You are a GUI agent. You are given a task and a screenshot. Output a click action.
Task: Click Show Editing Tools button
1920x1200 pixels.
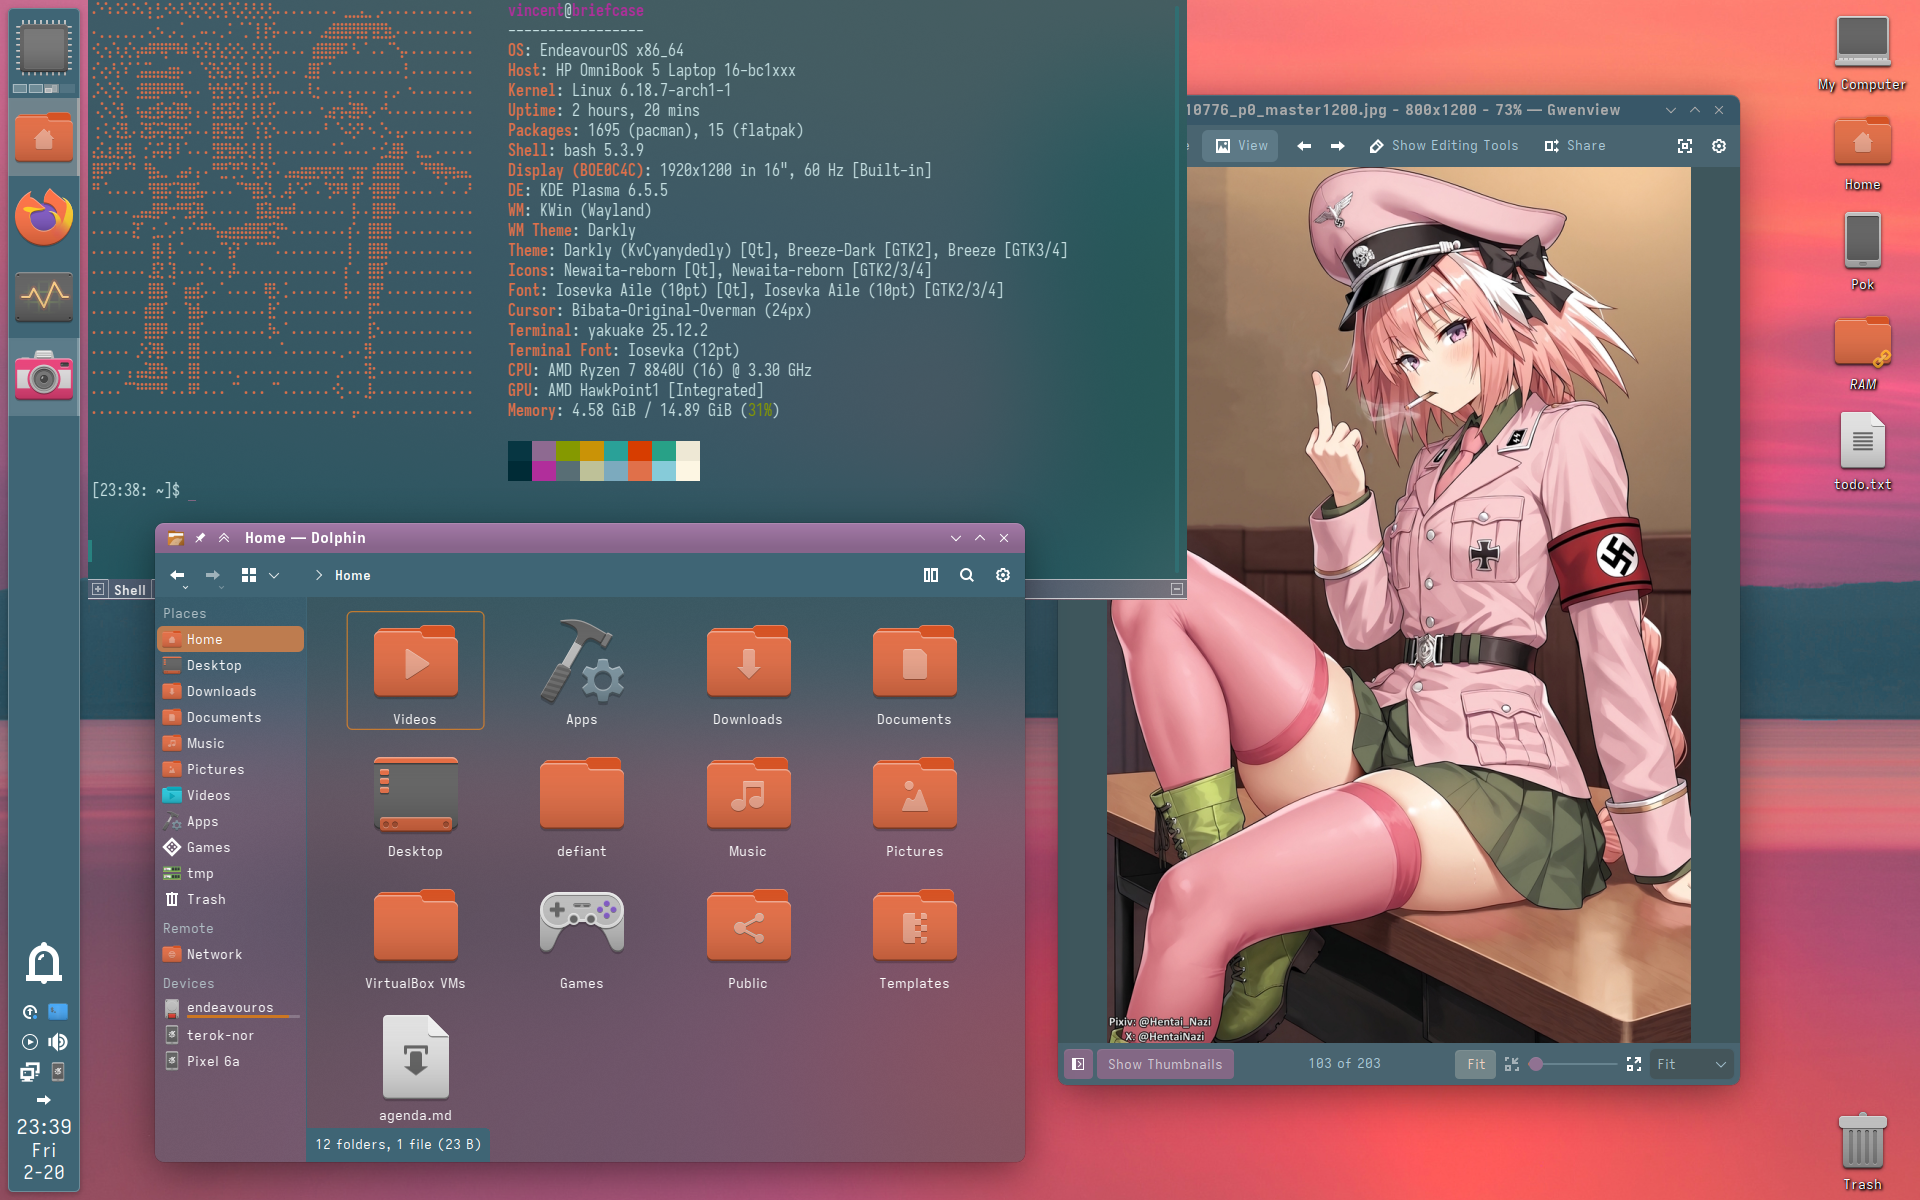[1443, 146]
